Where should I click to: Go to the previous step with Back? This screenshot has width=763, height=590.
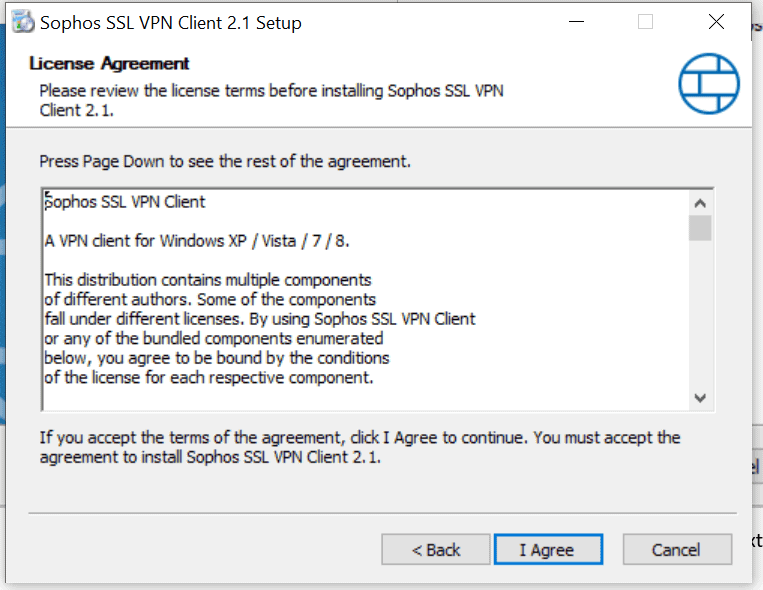436,550
